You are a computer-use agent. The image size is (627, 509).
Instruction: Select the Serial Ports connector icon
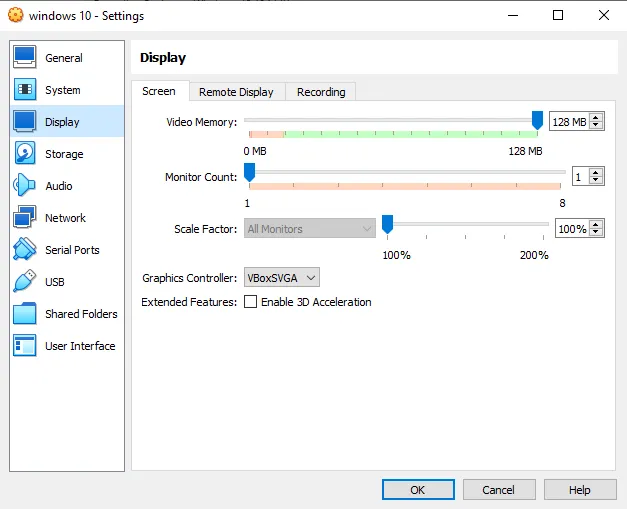click(24, 249)
